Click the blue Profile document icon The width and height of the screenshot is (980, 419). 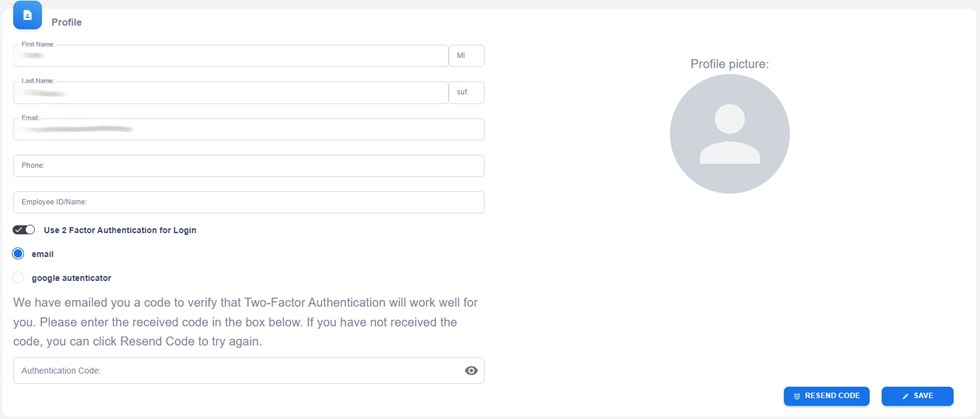[27, 16]
